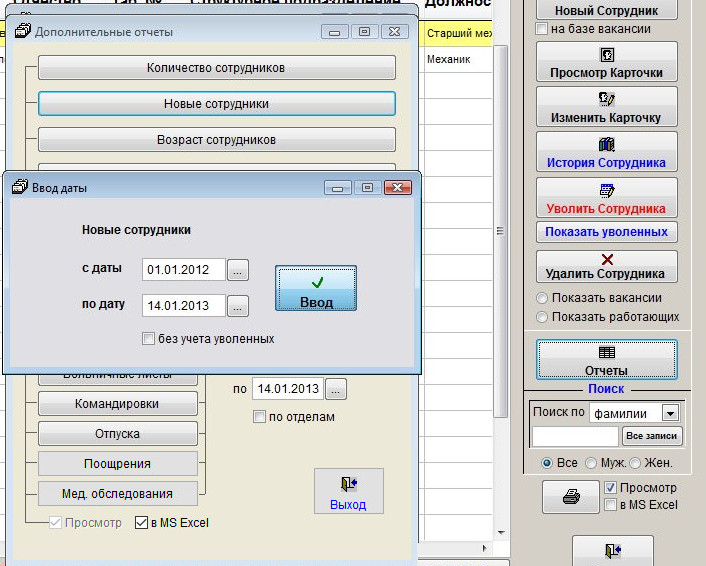
Task: Toggle 'на базе вакансии' checkbox
Action: 541,29
